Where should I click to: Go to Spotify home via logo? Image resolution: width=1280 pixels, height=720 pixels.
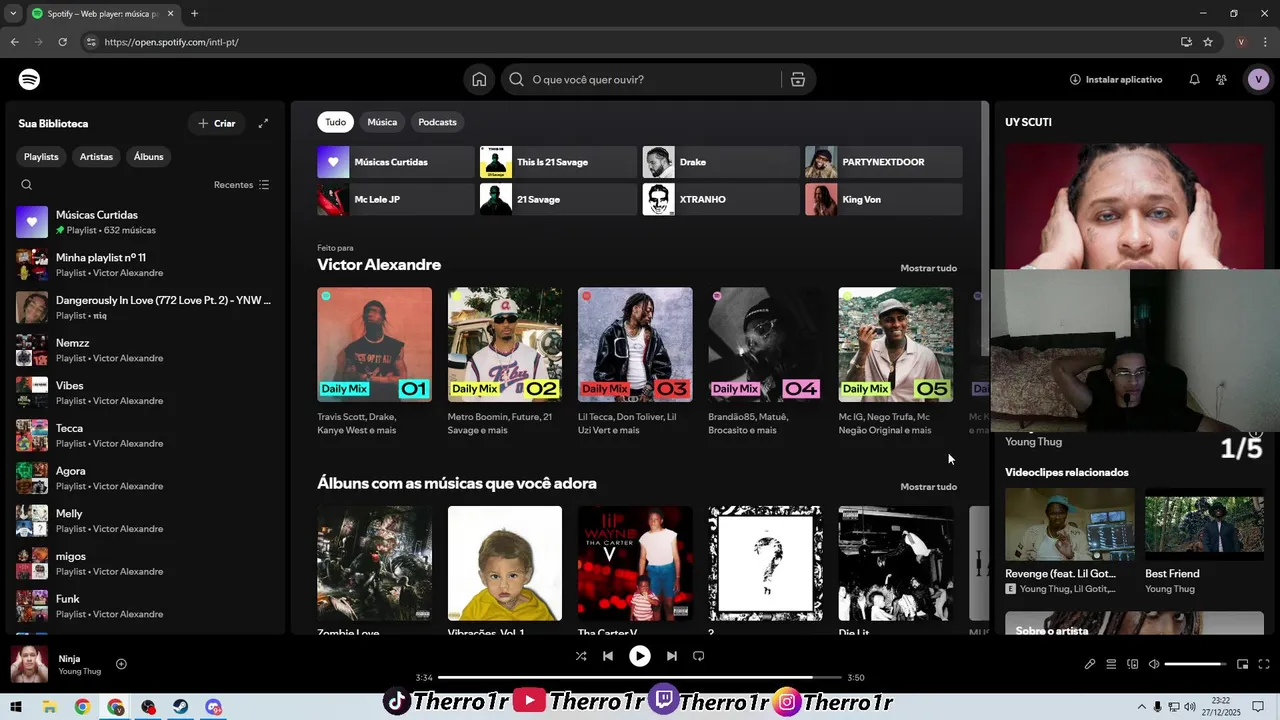click(x=29, y=79)
